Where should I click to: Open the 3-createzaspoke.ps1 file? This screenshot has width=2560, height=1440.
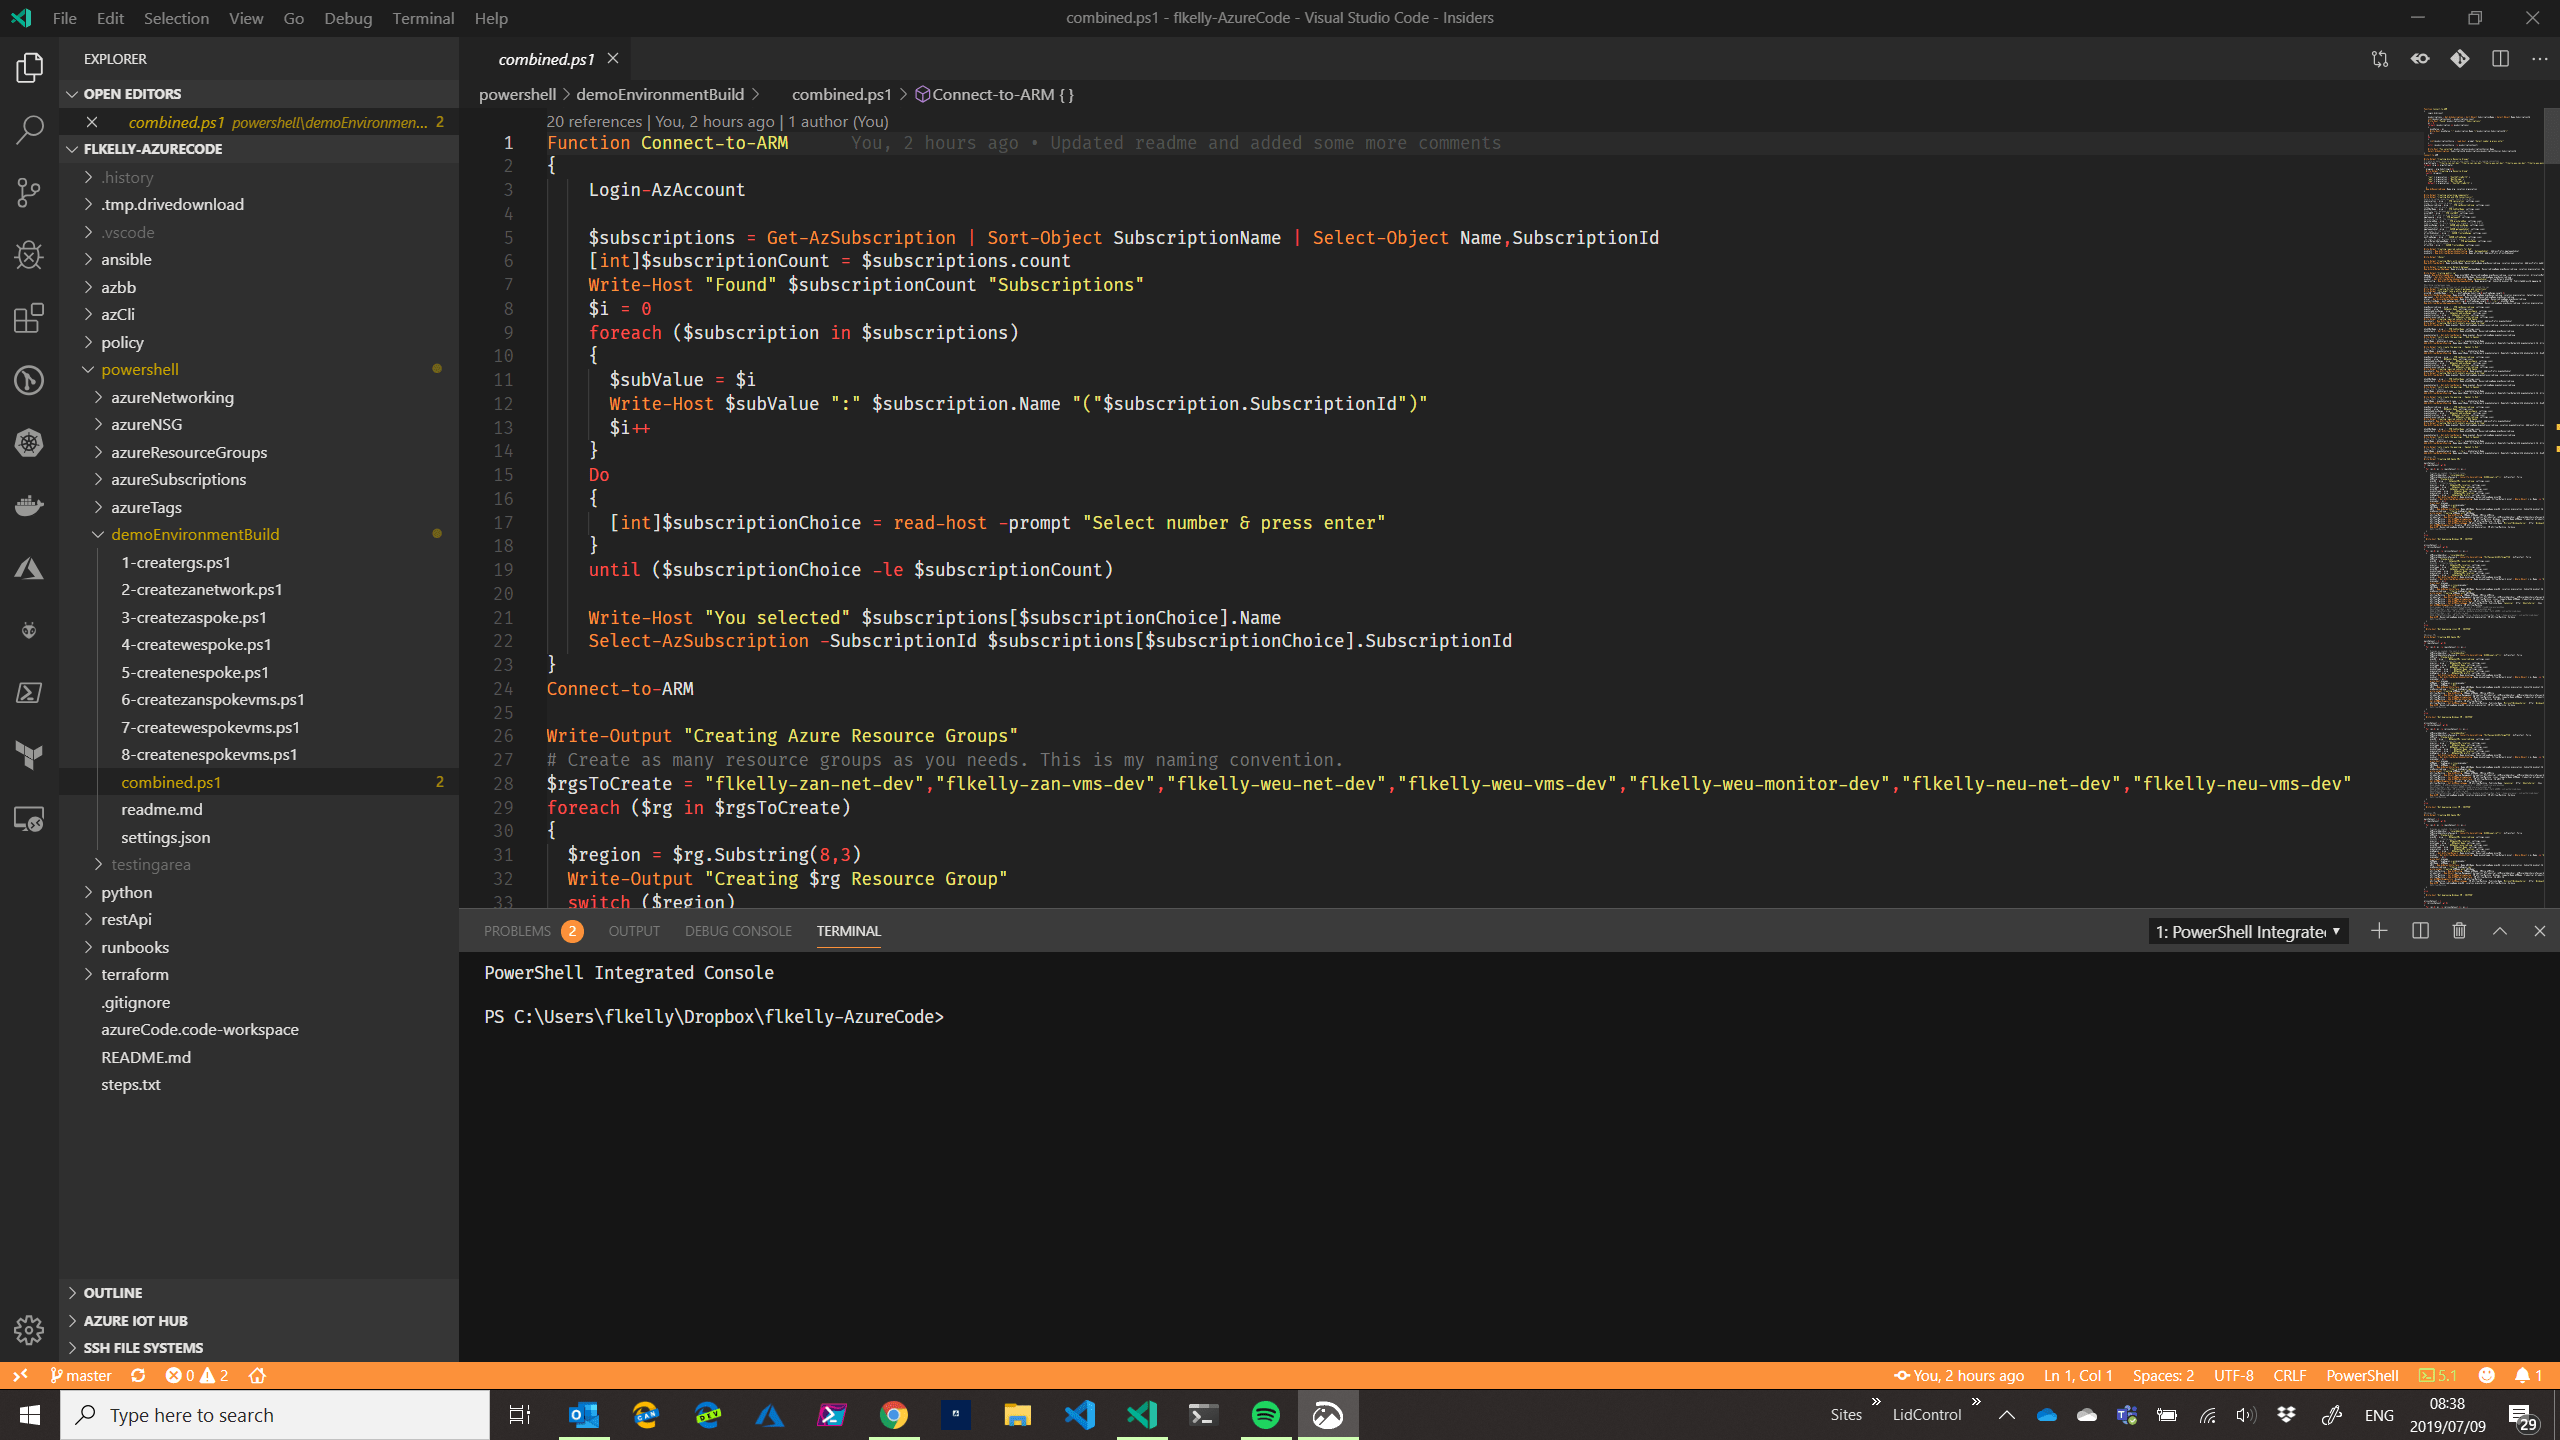[193, 617]
